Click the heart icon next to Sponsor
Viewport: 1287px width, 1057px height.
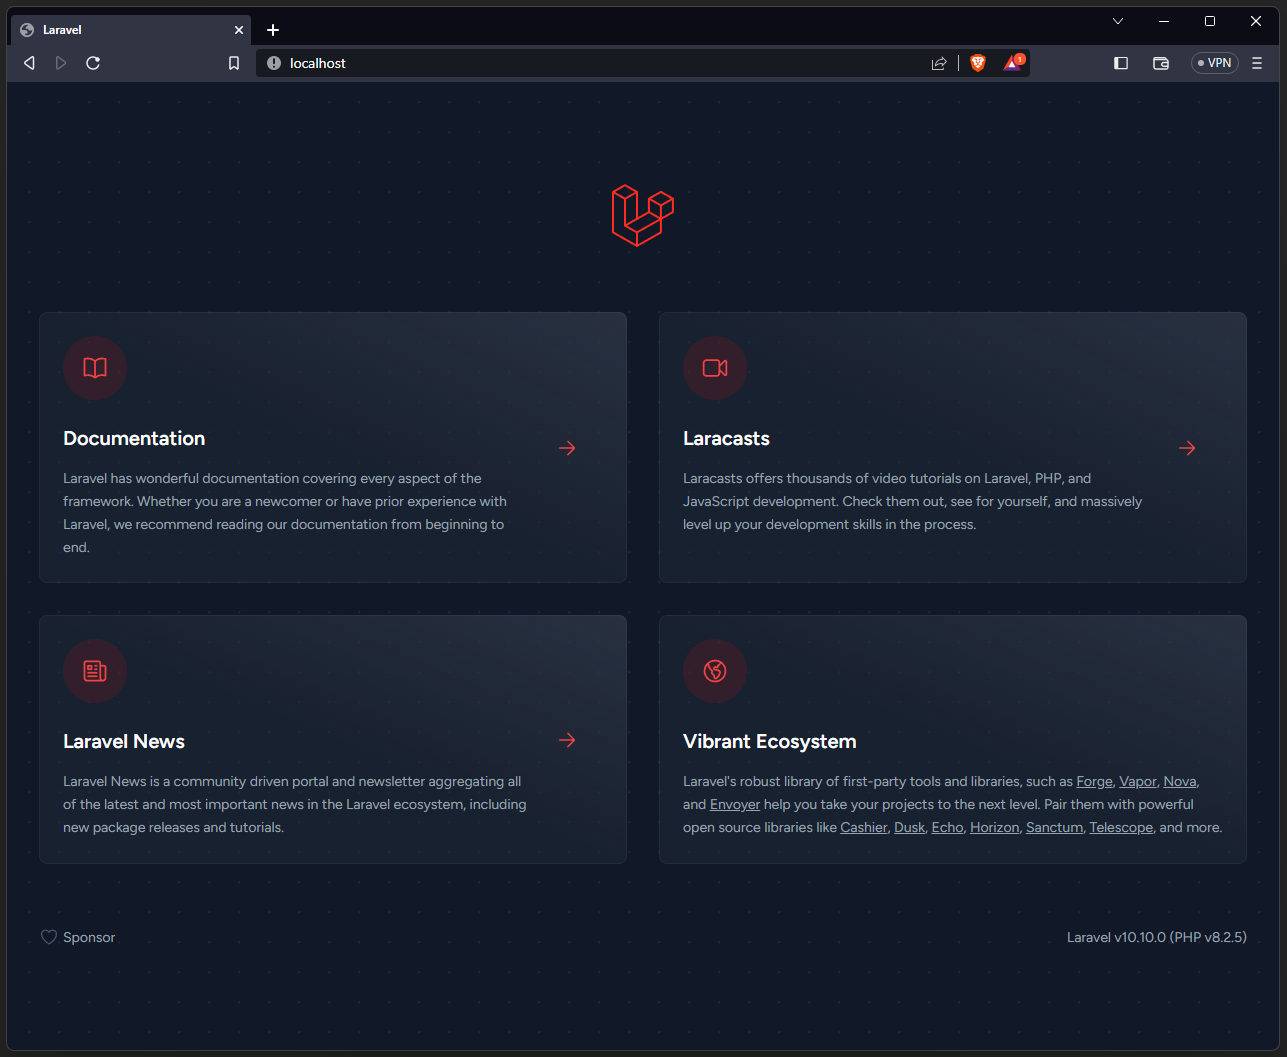[48, 937]
